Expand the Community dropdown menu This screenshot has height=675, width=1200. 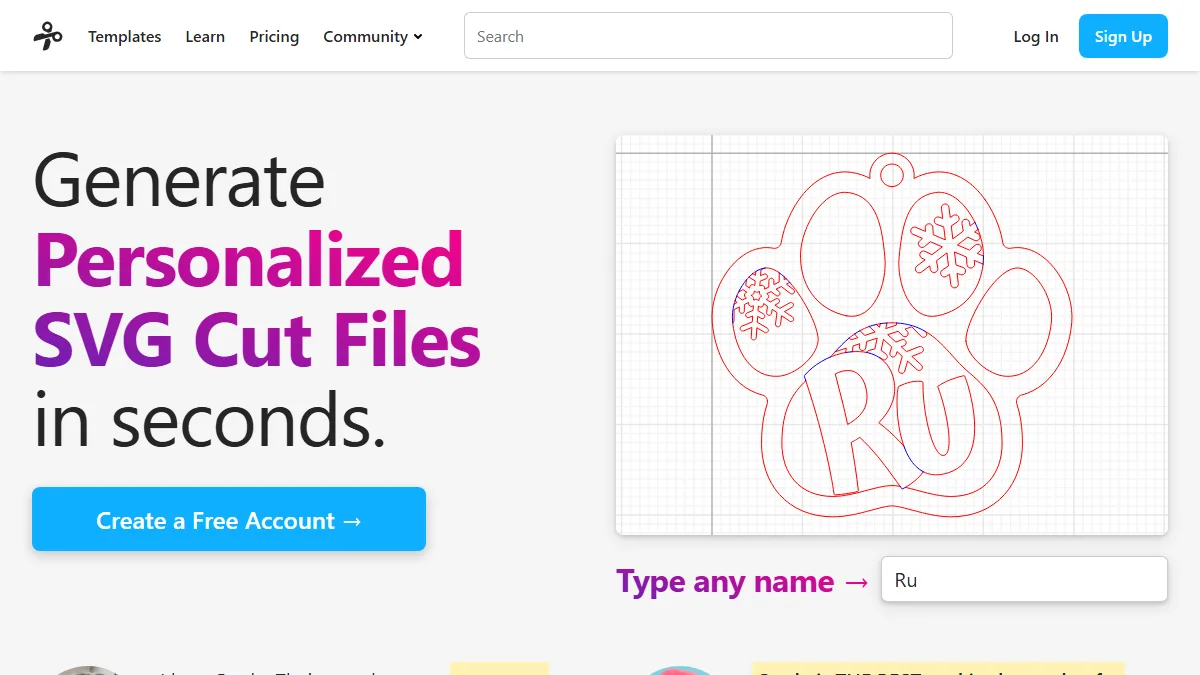(x=373, y=36)
